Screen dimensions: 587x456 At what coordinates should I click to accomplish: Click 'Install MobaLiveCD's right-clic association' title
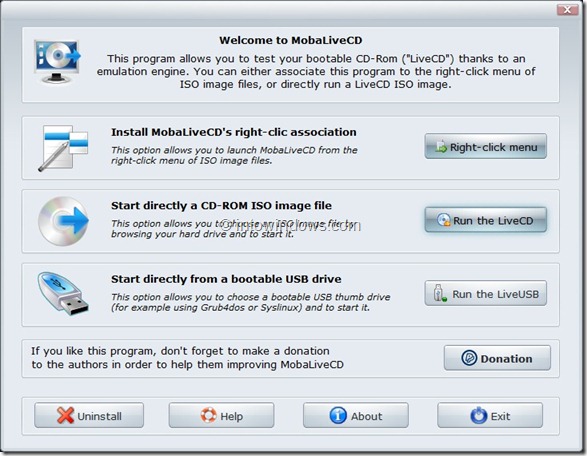[x=234, y=132]
